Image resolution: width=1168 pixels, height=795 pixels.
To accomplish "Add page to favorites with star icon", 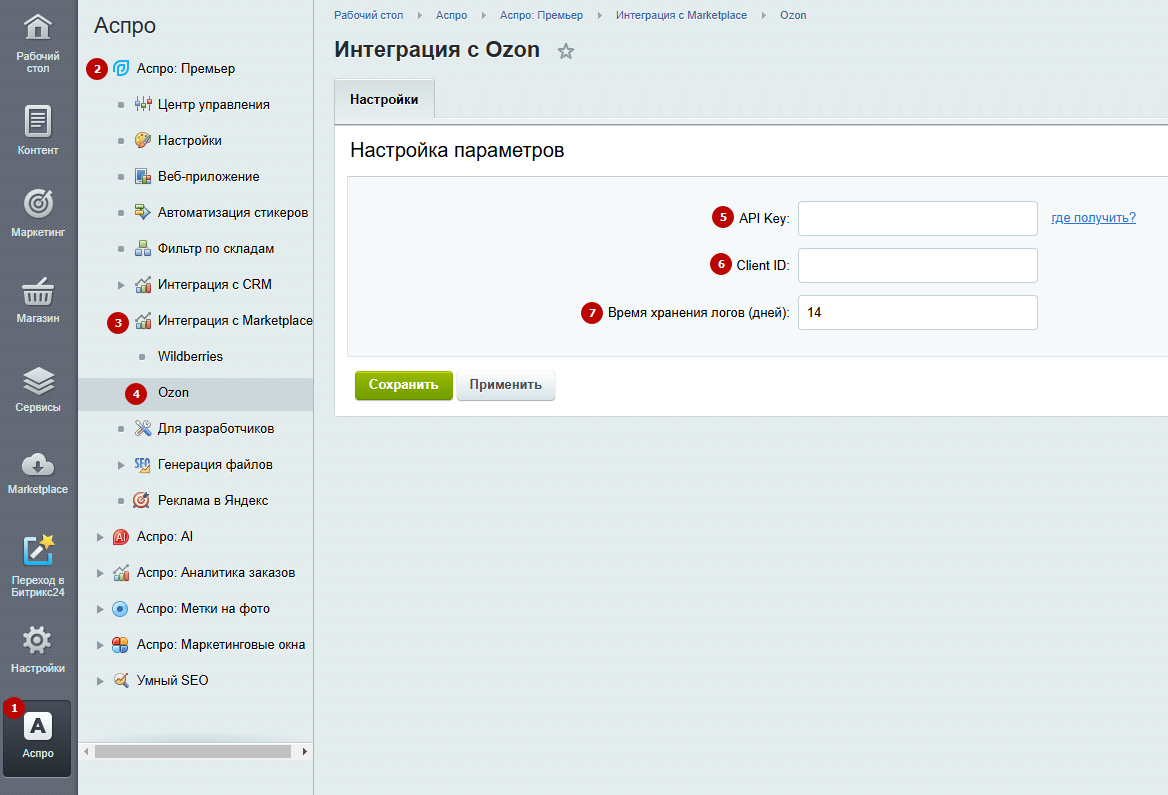I will coord(566,51).
